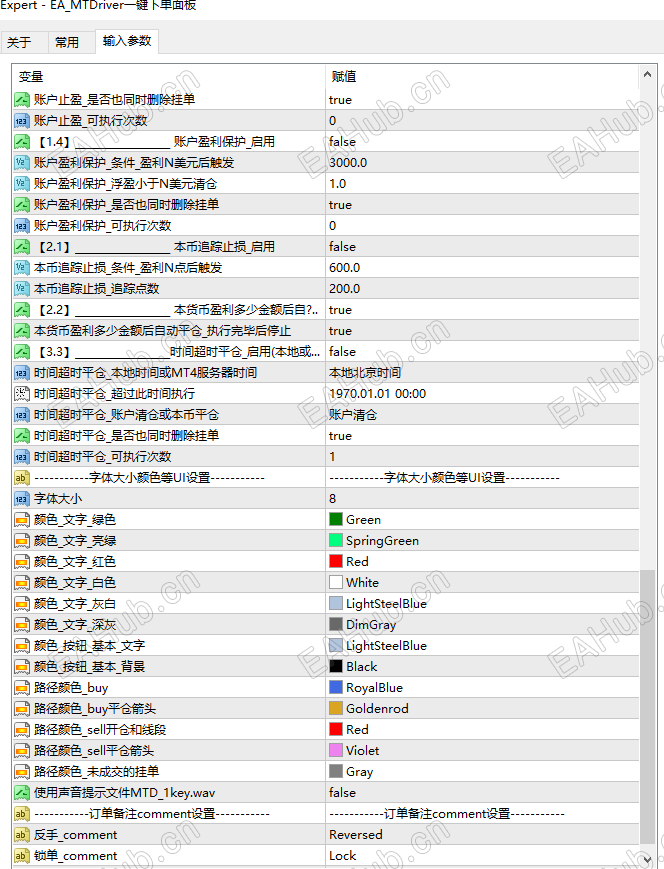Click the 赋值 column header
664x869 pixels.
coord(482,76)
